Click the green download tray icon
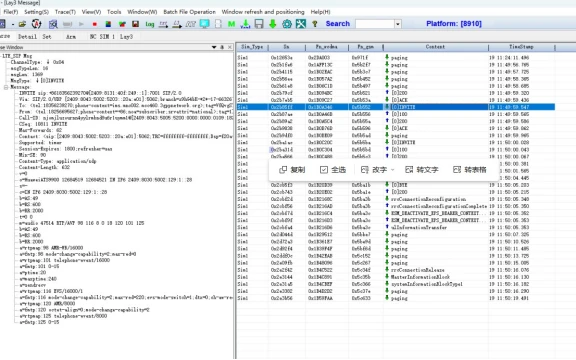This screenshot has width=576, height=360. (x=245, y=24)
